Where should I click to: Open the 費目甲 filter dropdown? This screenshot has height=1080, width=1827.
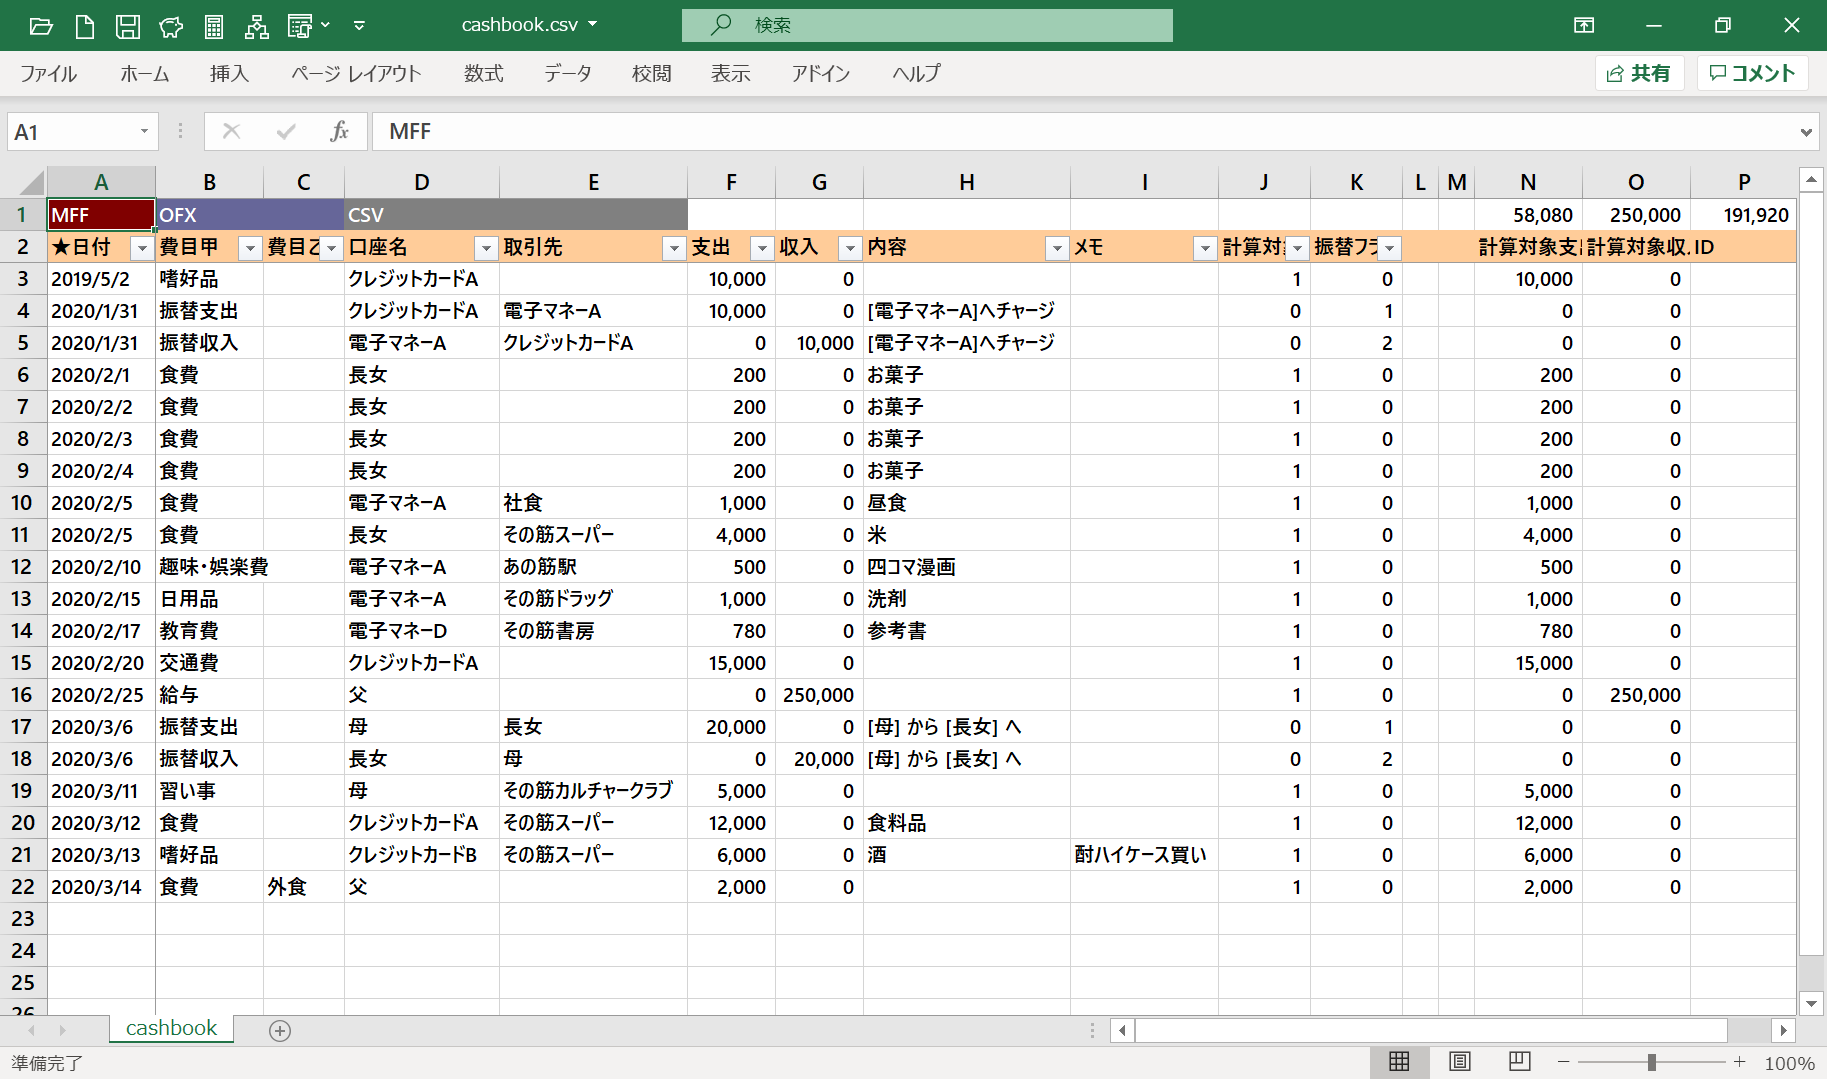point(250,248)
